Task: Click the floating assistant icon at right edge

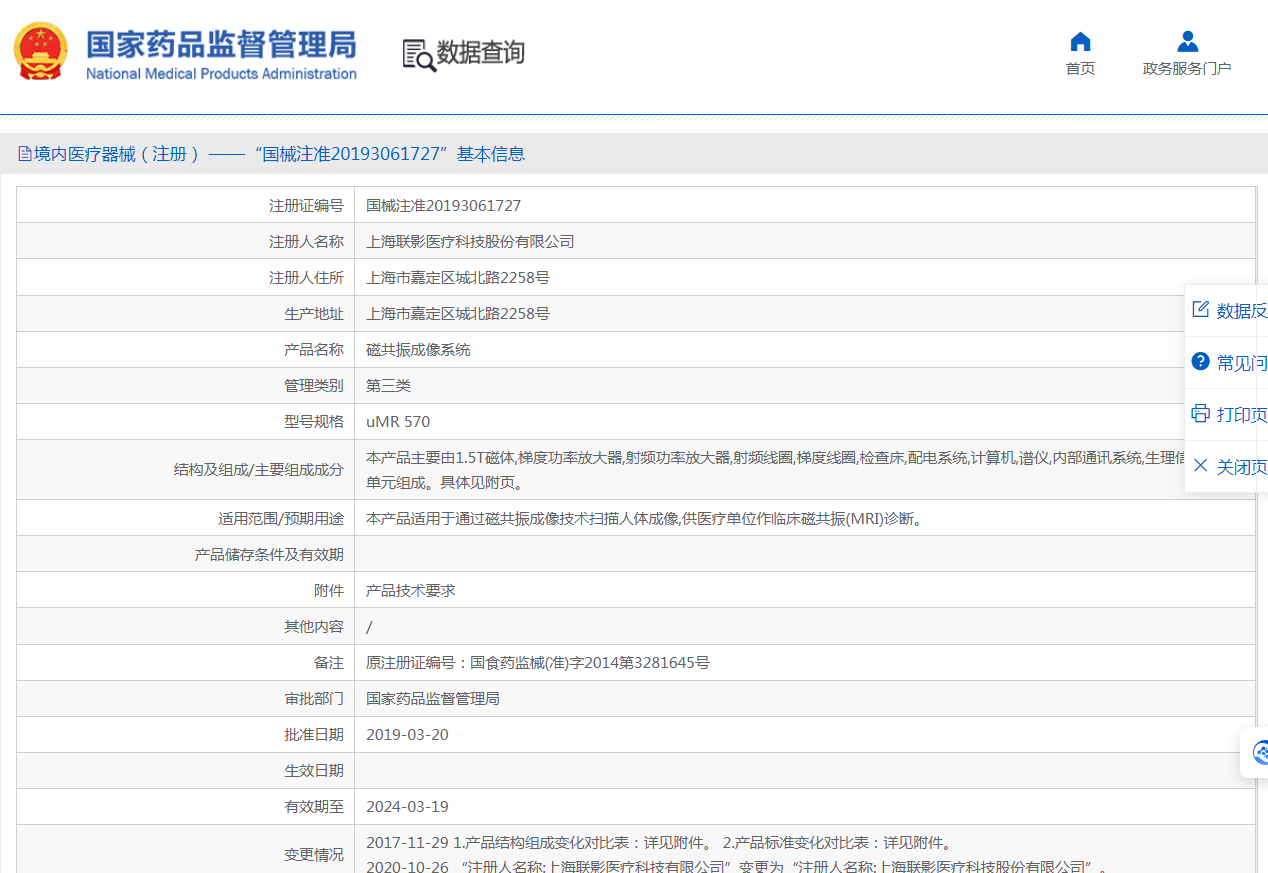Action: pos(1258,752)
